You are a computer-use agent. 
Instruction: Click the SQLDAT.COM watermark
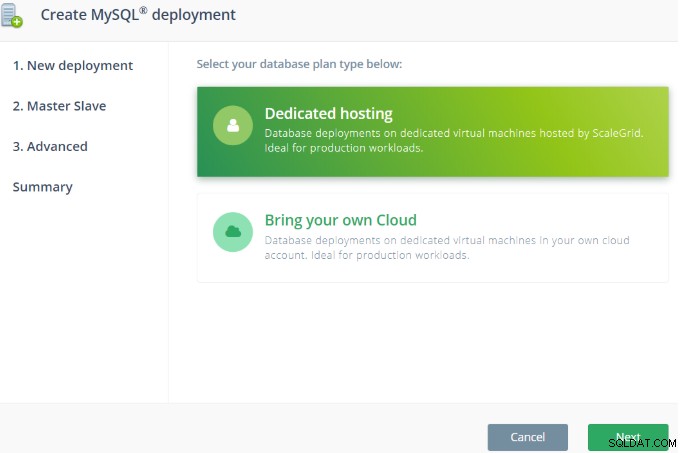(x=641, y=443)
